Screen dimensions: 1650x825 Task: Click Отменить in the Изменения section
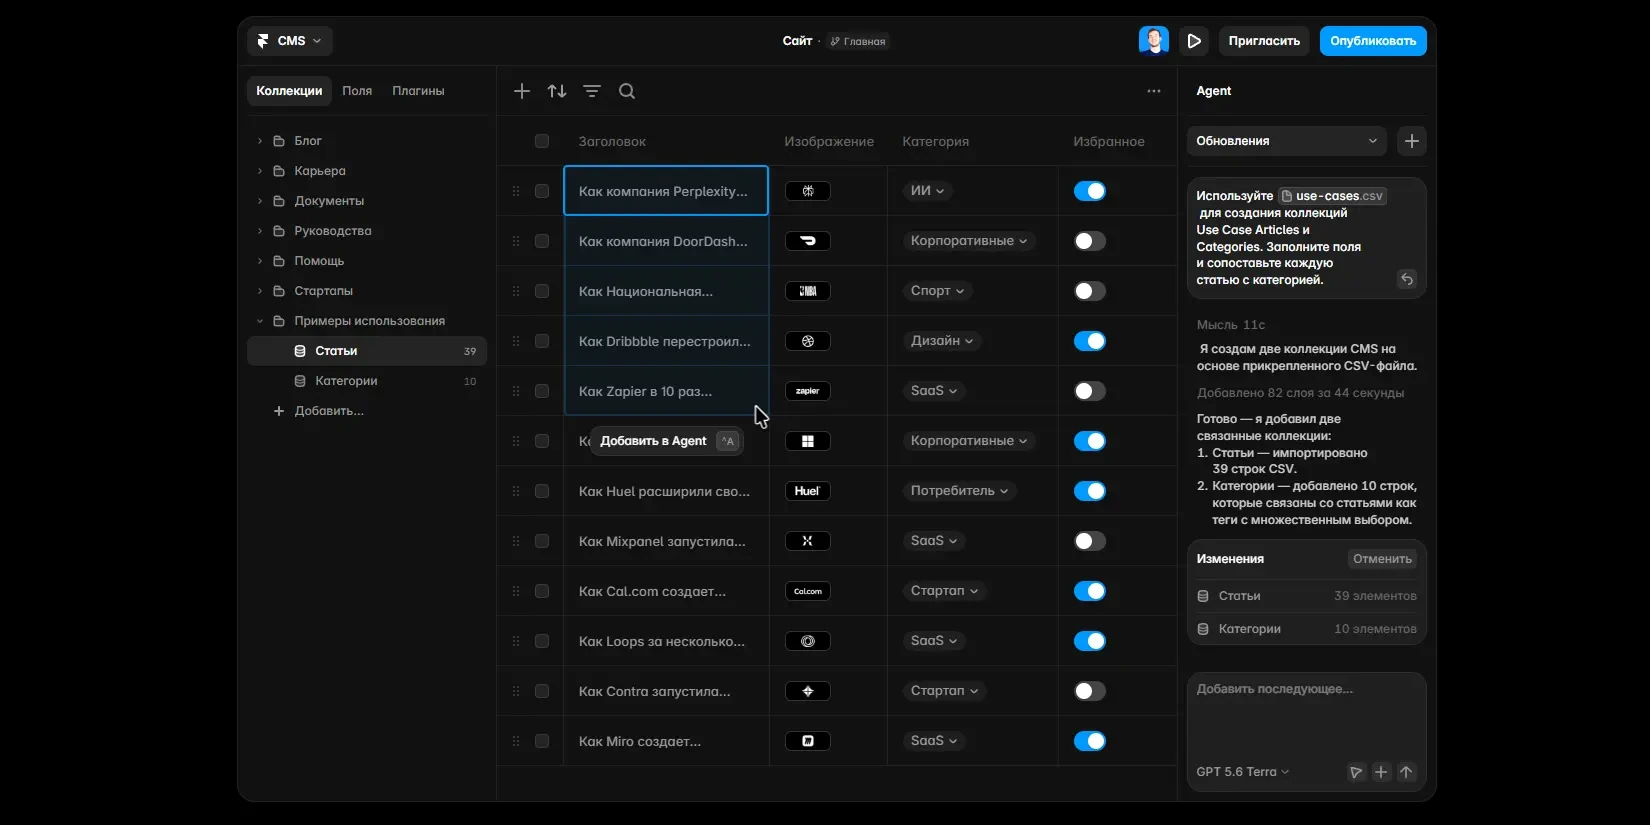tap(1382, 559)
